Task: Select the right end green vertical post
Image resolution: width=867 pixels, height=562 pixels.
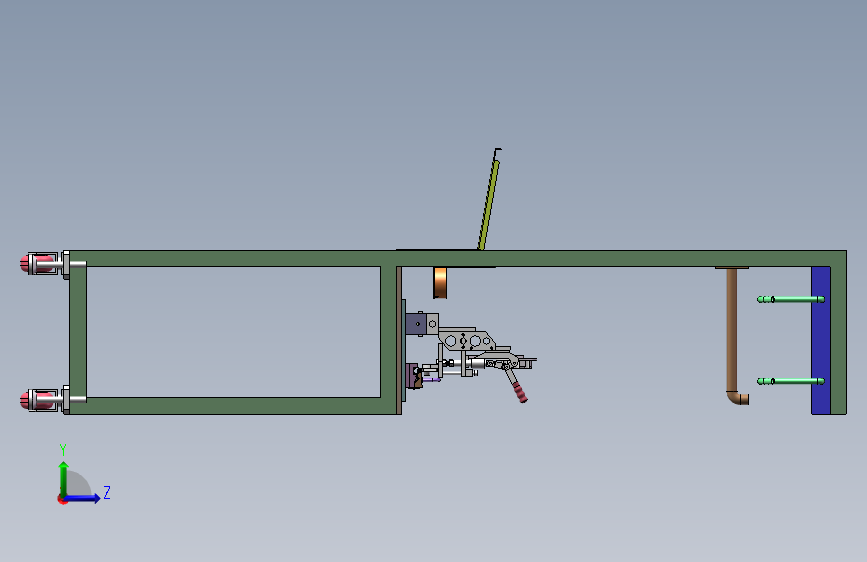Action: click(x=838, y=340)
